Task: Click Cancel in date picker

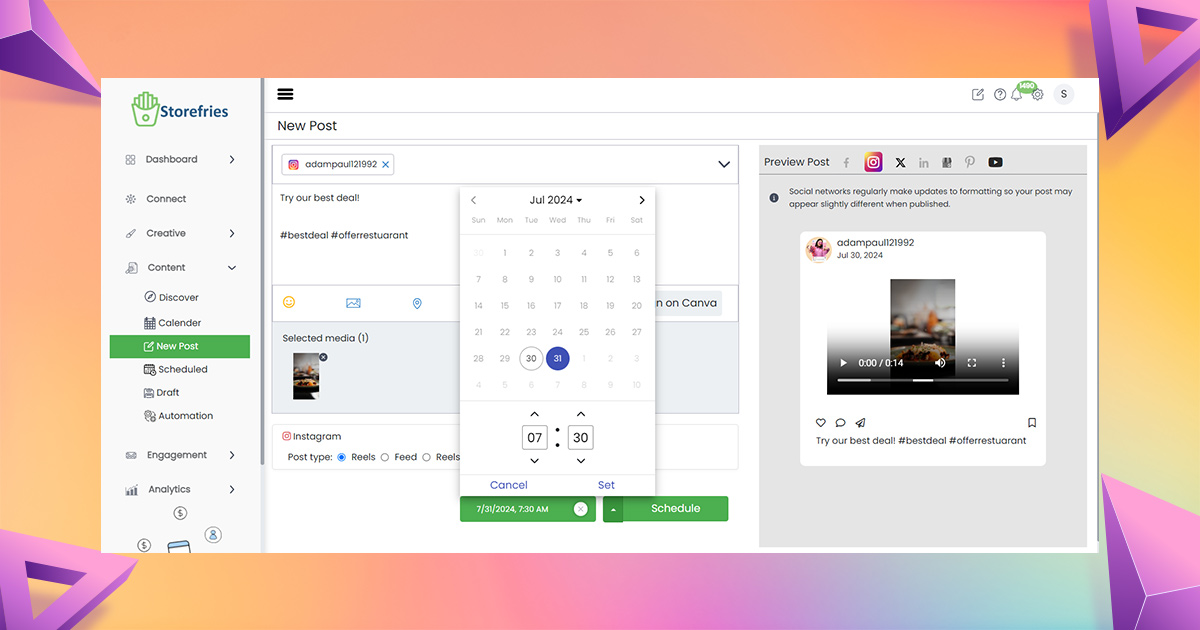Action: pos(508,485)
